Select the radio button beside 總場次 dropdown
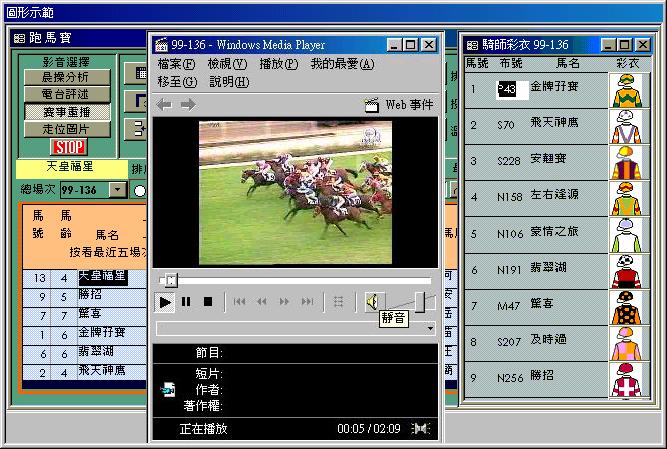Screen dimensions: 667x449 click(140, 190)
